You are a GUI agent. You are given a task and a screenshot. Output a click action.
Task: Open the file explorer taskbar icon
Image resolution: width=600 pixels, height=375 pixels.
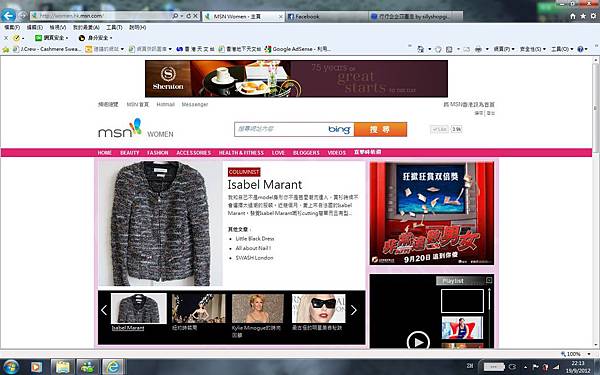point(62,367)
